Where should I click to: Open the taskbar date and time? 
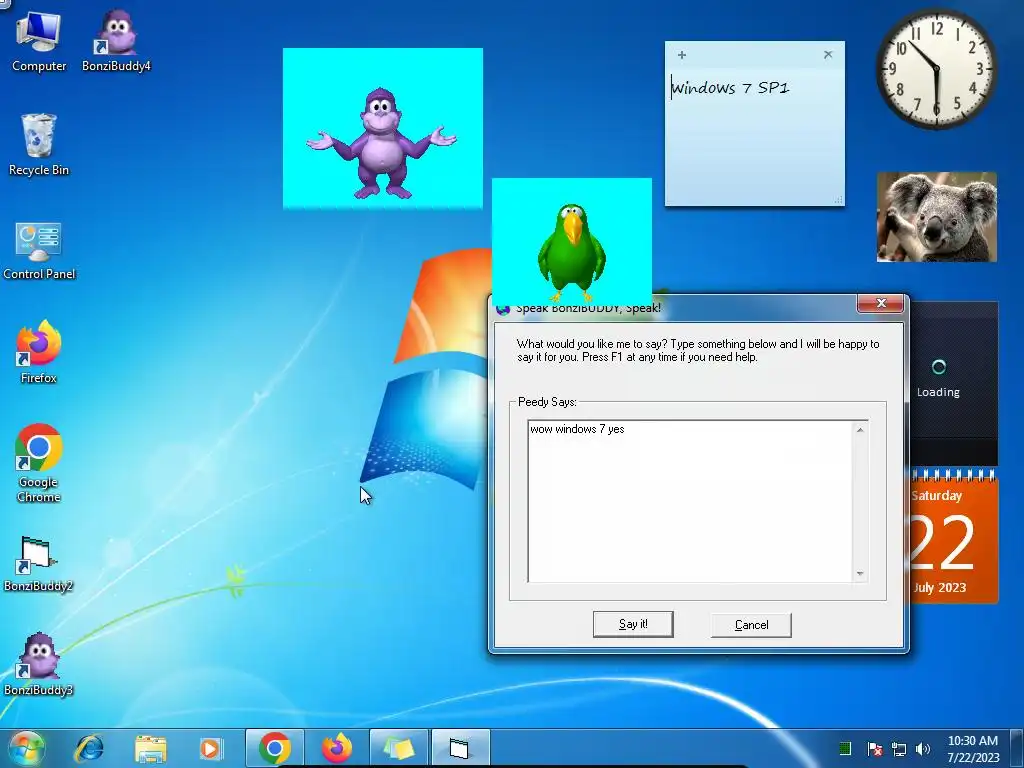click(973, 749)
